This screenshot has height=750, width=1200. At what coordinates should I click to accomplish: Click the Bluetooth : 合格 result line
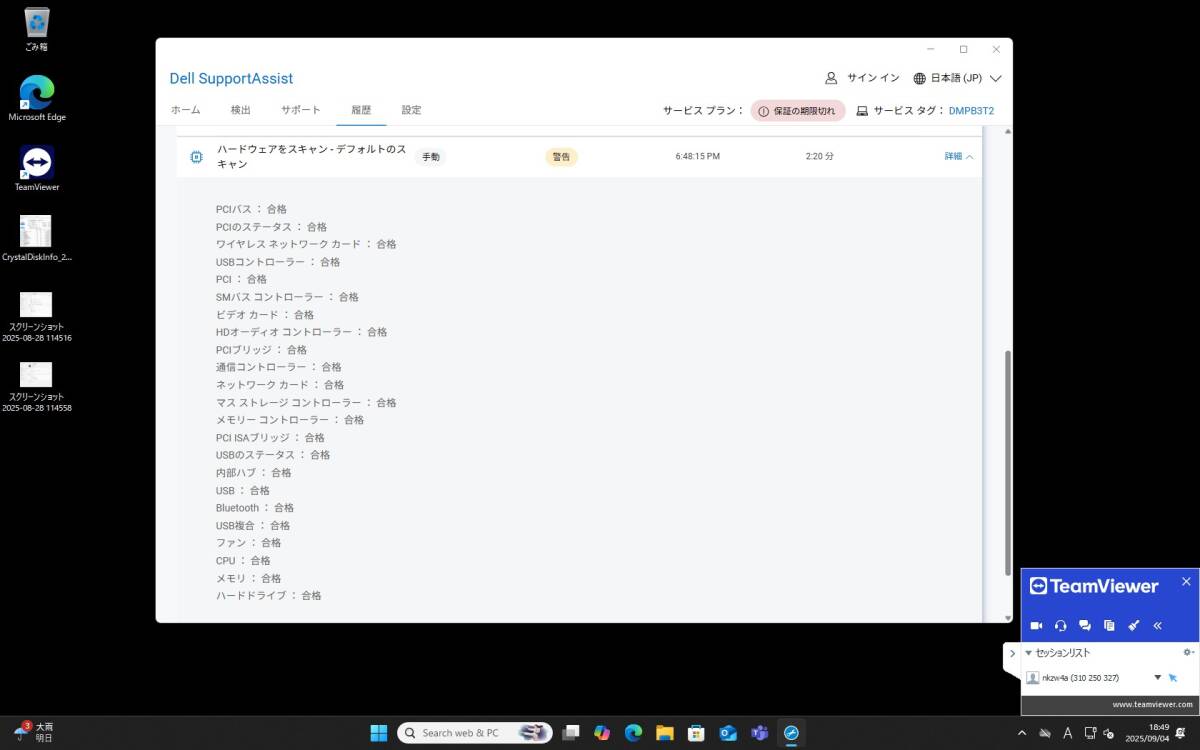(x=255, y=508)
